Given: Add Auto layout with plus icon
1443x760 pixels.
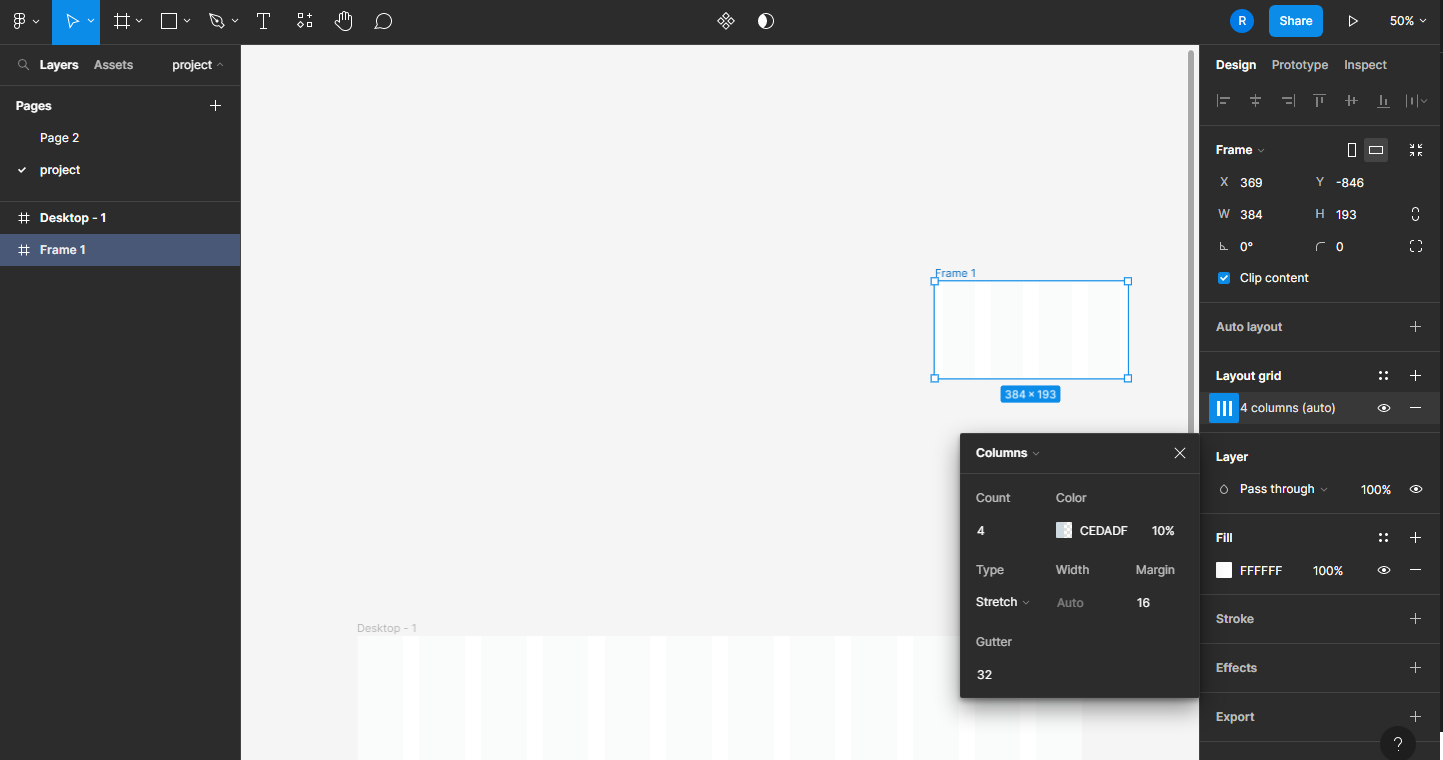Looking at the screenshot, I should (1415, 327).
